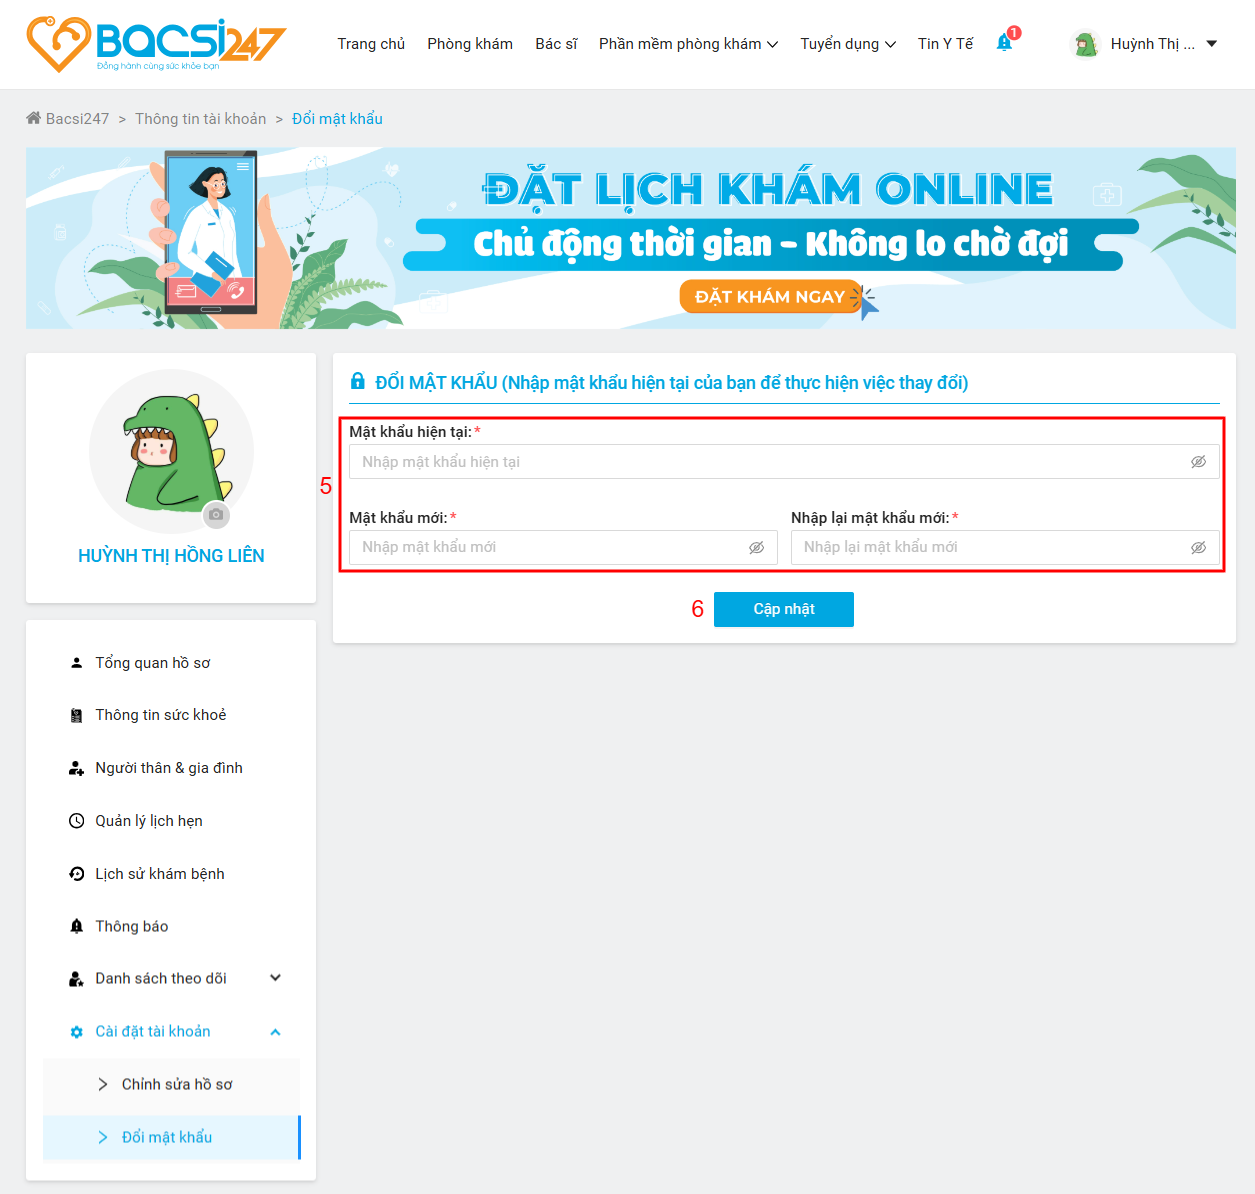Toggle visibility of Nhập lại mật khẩu mới
This screenshot has height=1194, width=1255.
pos(1198,547)
